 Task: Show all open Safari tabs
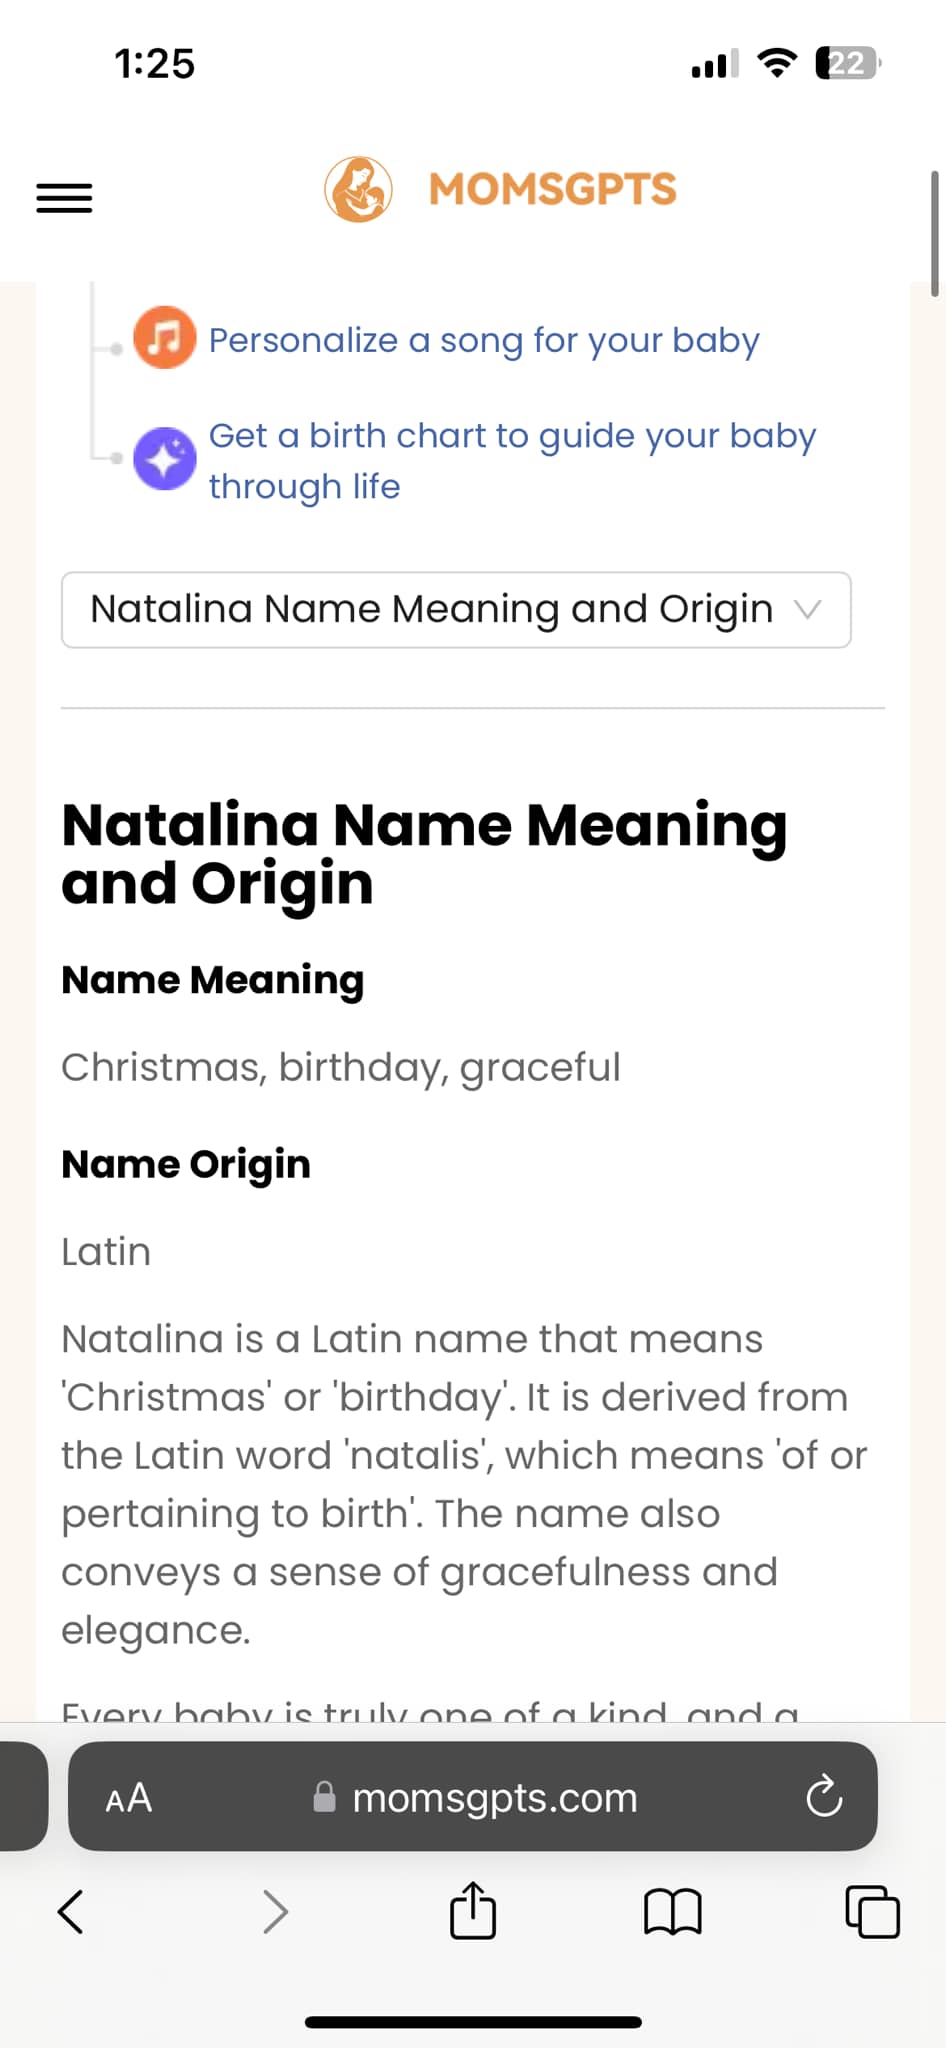873,1912
